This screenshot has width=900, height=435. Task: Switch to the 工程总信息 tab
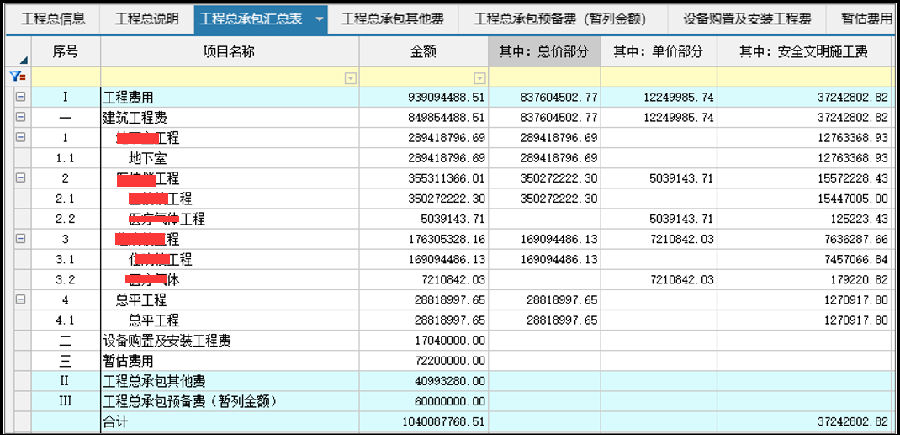tap(54, 19)
